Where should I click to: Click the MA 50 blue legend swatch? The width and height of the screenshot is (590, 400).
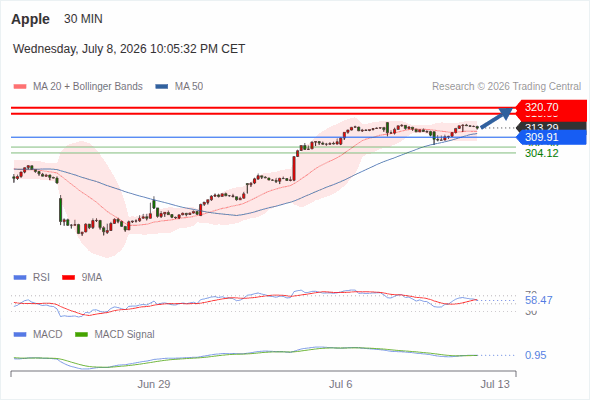(162, 87)
